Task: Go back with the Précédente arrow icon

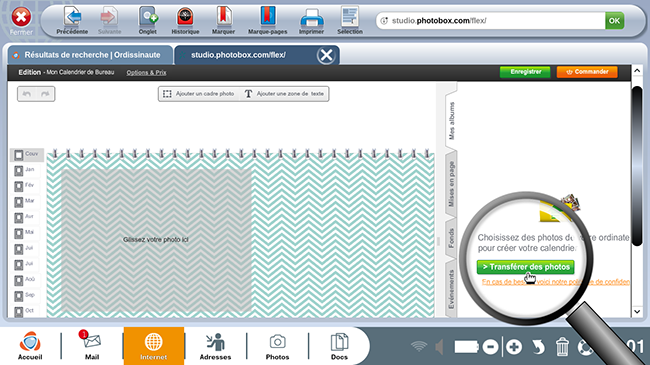Action: [x=73, y=17]
